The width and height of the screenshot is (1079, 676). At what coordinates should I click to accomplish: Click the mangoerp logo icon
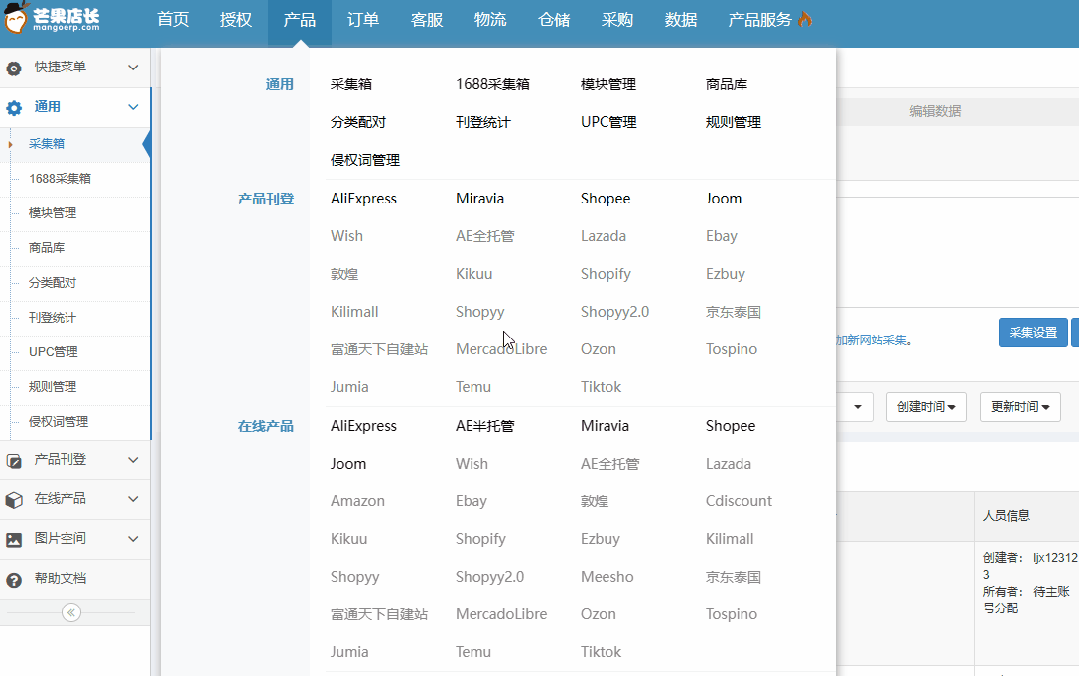[16, 17]
